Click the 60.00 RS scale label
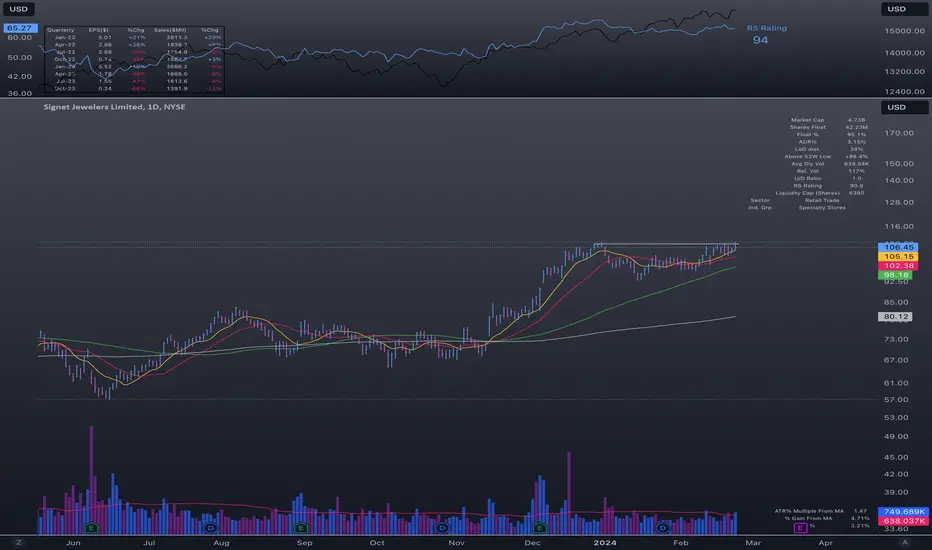This screenshot has height=550, width=932. [x=19, y=37]
